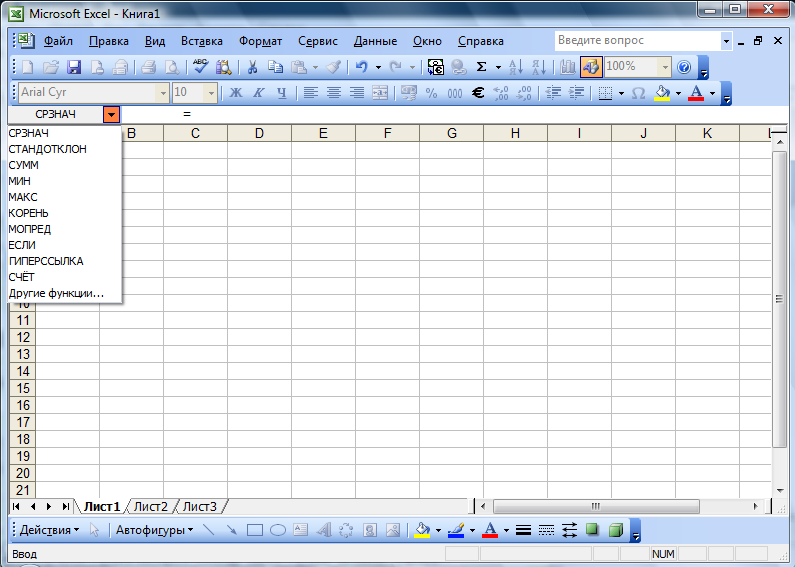Align text to the left
The height and width of the screenshot is (567, 795).
tap(310, 93)
